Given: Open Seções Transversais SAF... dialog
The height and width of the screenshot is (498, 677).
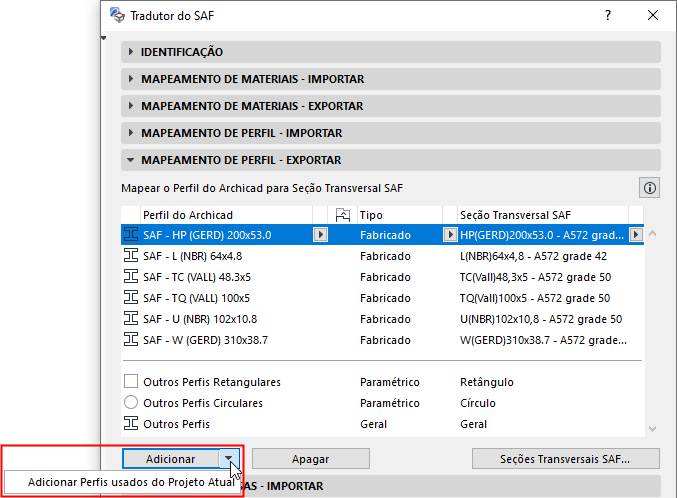Looking at the screenshot, I should 565,459.
